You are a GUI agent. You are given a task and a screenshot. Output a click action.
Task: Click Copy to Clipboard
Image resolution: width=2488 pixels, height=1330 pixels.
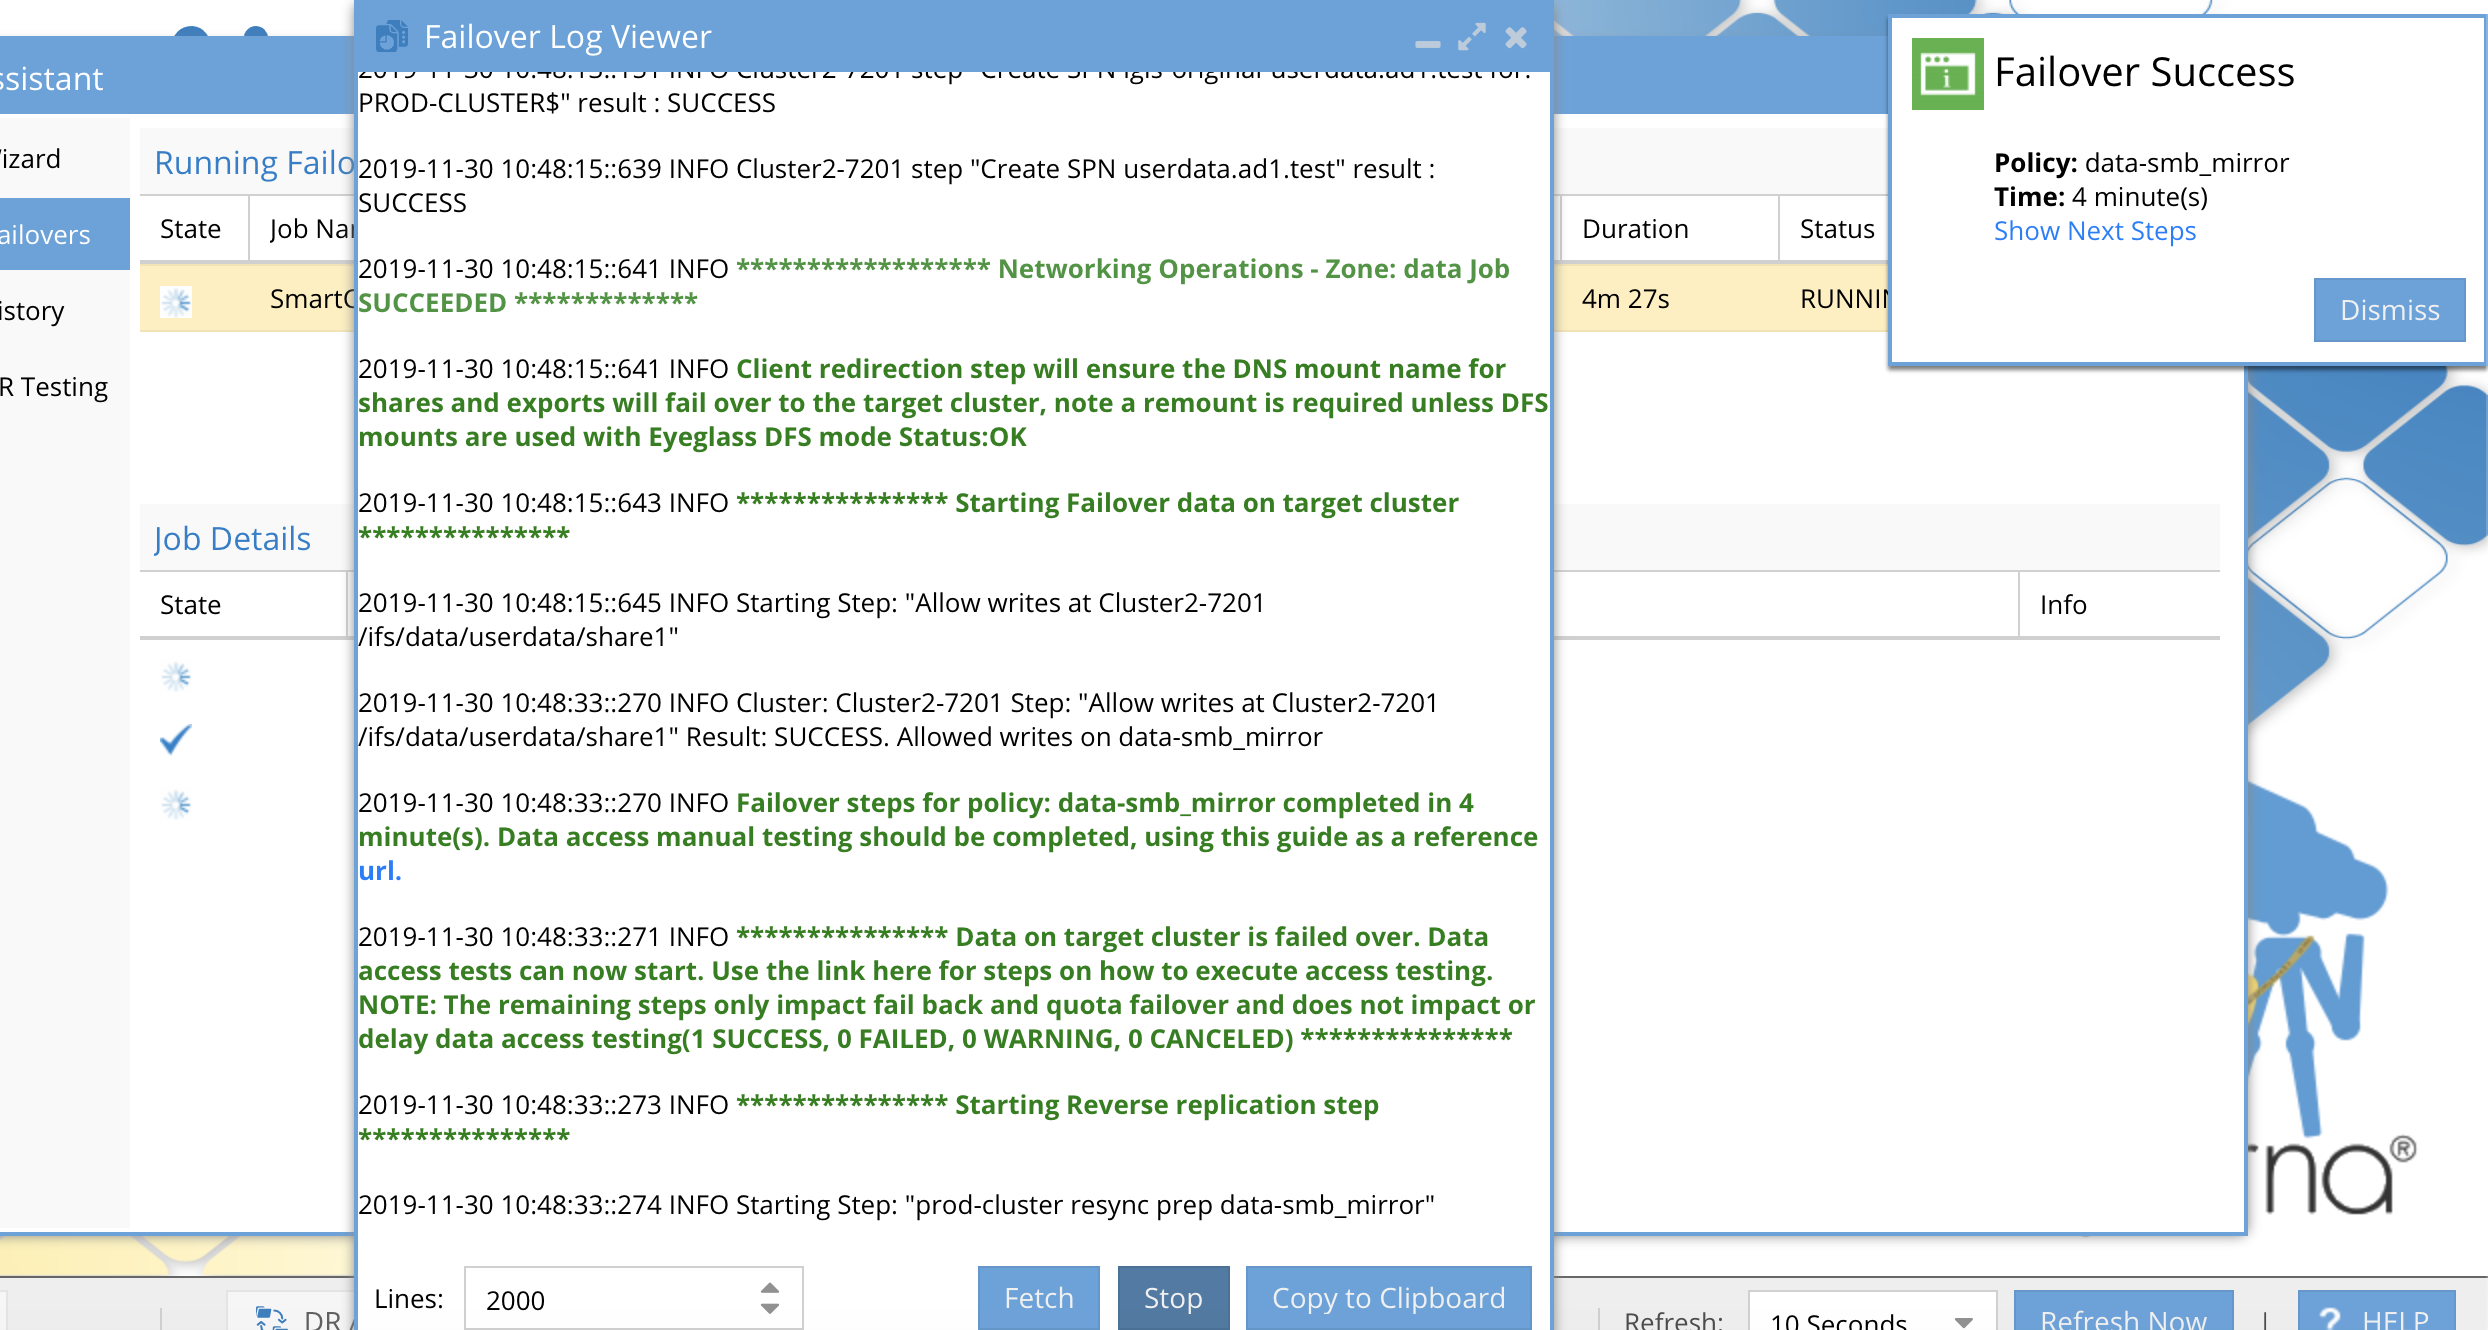(1388, 1298)
